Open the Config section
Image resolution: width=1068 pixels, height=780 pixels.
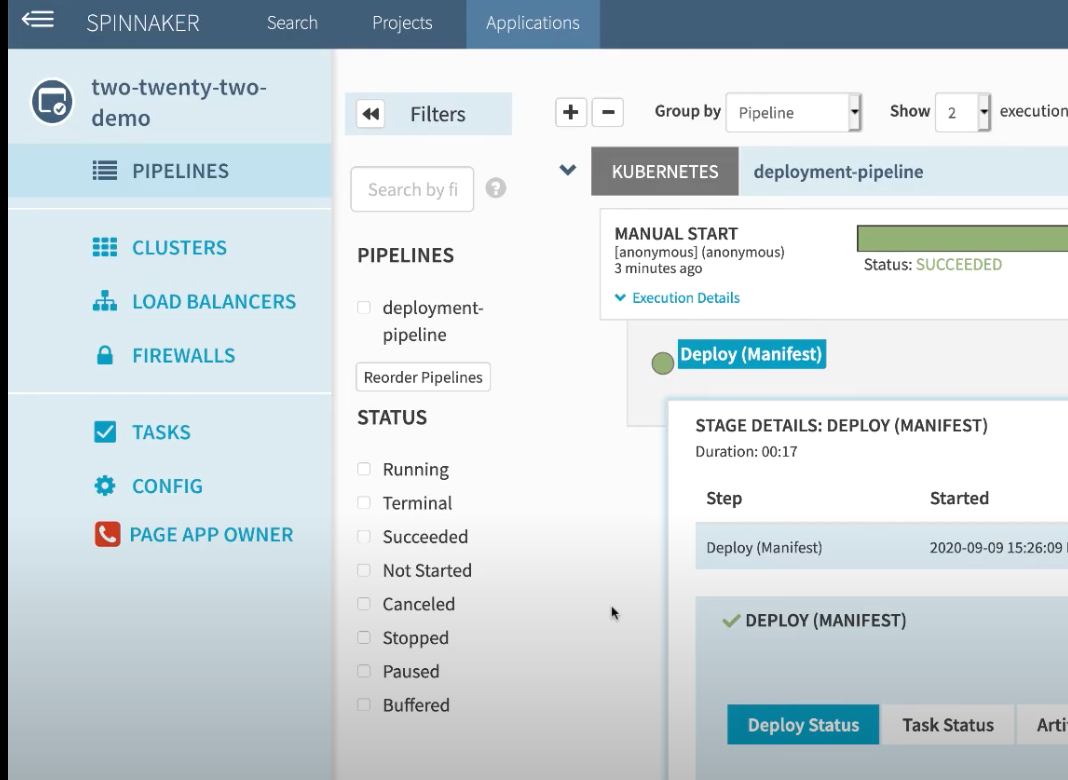point(167,486)
